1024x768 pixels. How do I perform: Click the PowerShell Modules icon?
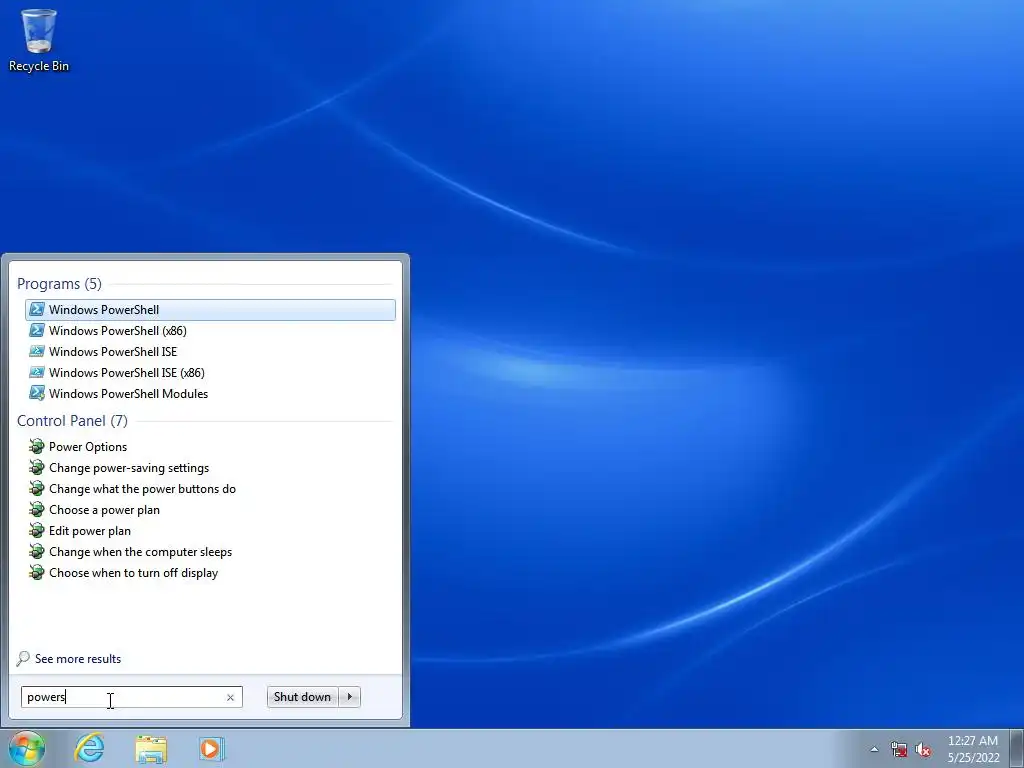click(37, 393)
